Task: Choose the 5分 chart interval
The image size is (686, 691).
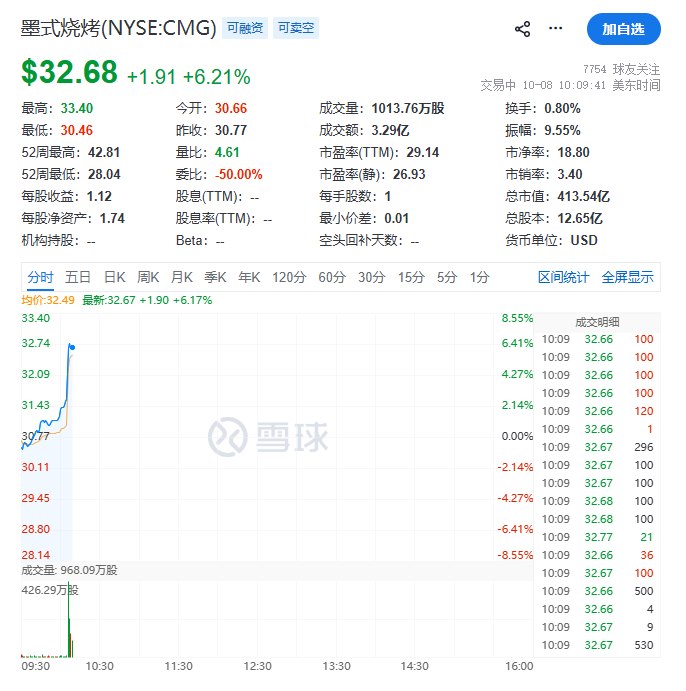Action: coord(447,277)
